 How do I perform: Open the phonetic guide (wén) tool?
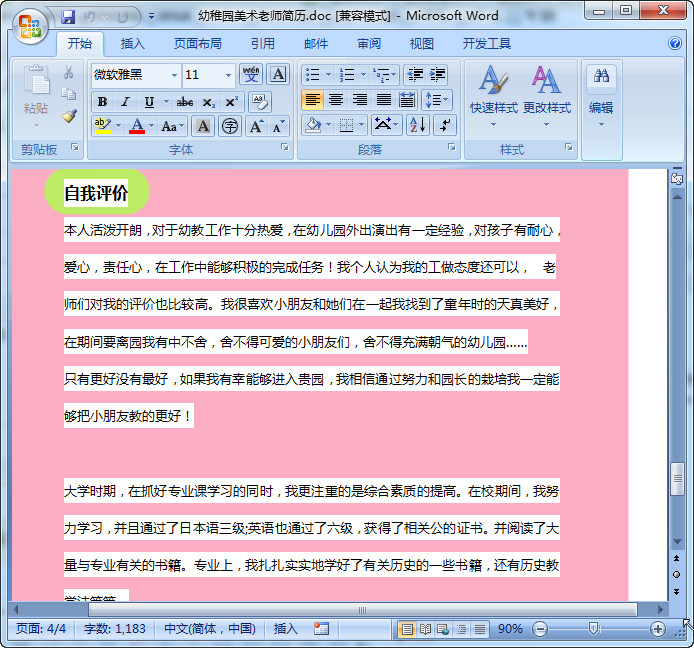[251, 74]
